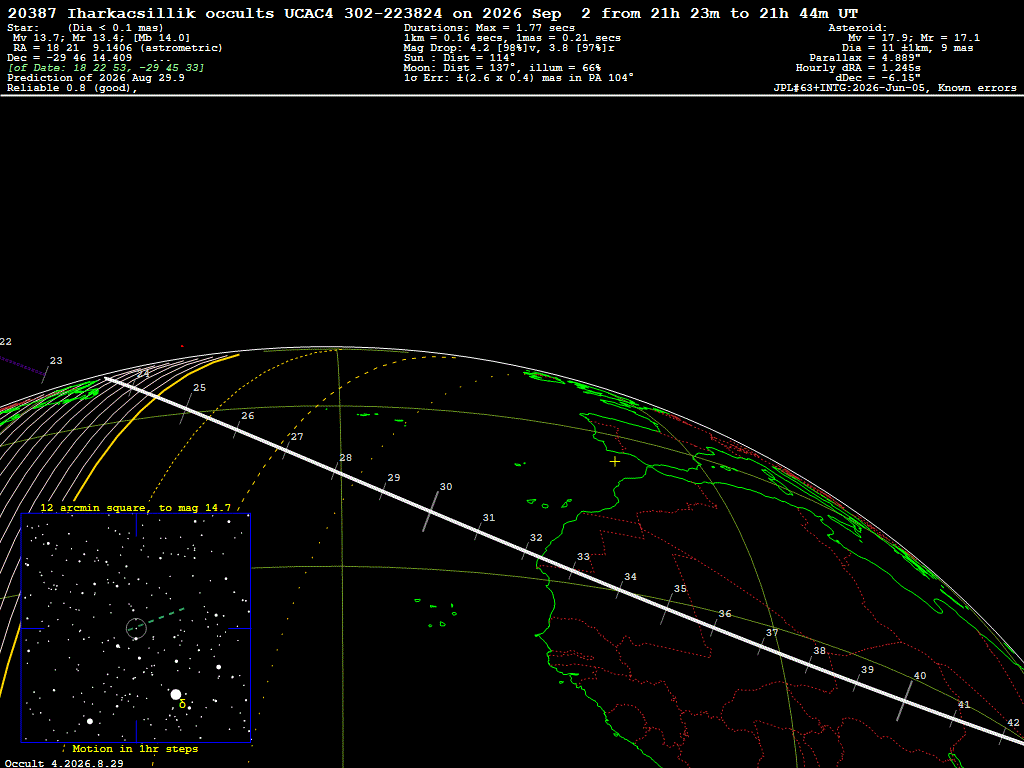This screenshot has height=768, width=1024.
Task: Select minute marker 40 on the path
Action: click(x=920, y=676)
